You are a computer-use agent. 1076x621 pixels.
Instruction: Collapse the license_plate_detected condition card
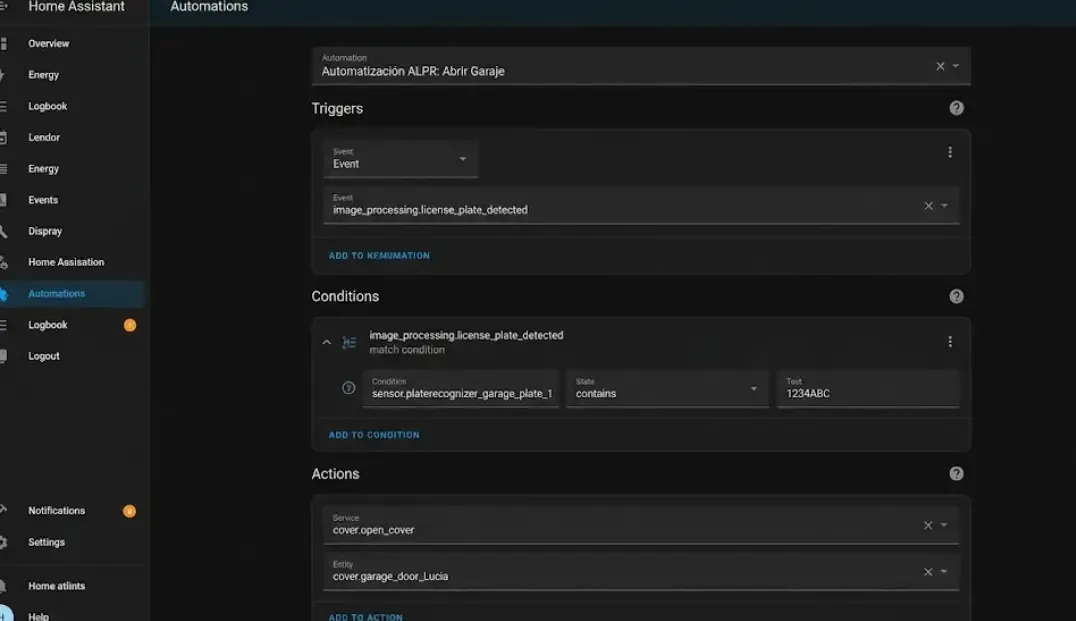[x=326, y=341]
